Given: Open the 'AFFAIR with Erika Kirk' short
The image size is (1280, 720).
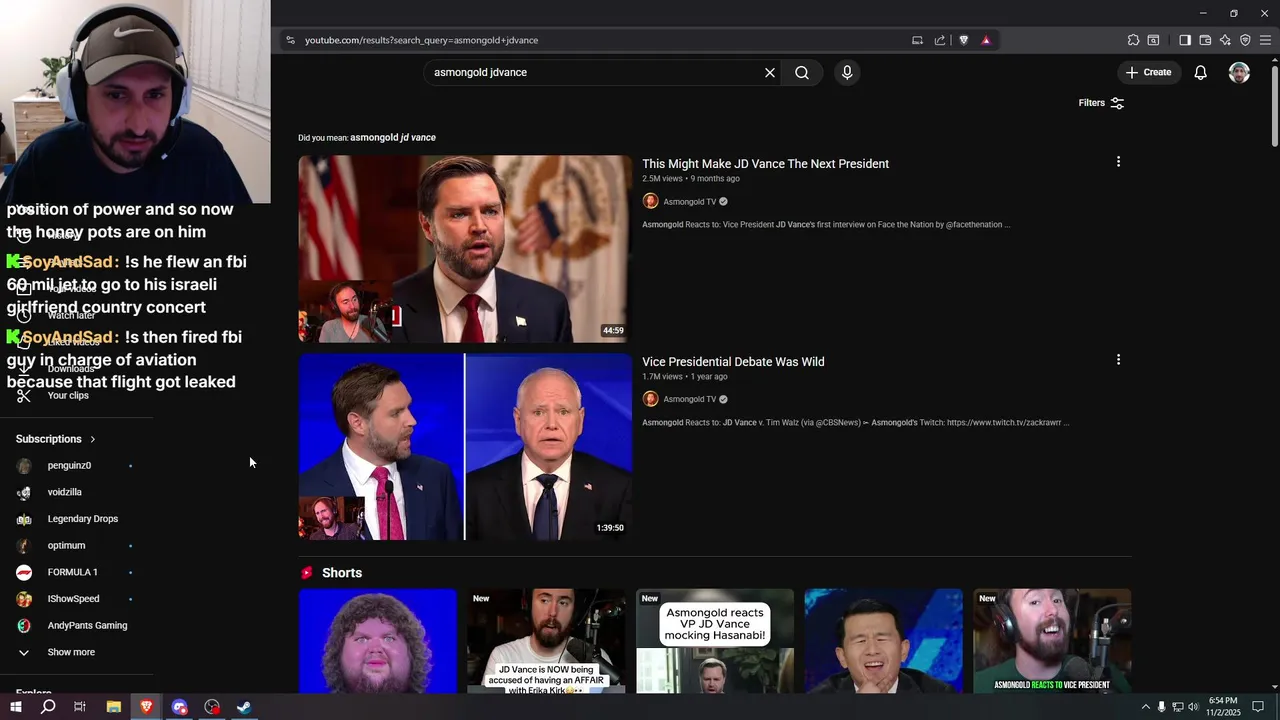Looking at the screenshot, I should pos(546,641).
